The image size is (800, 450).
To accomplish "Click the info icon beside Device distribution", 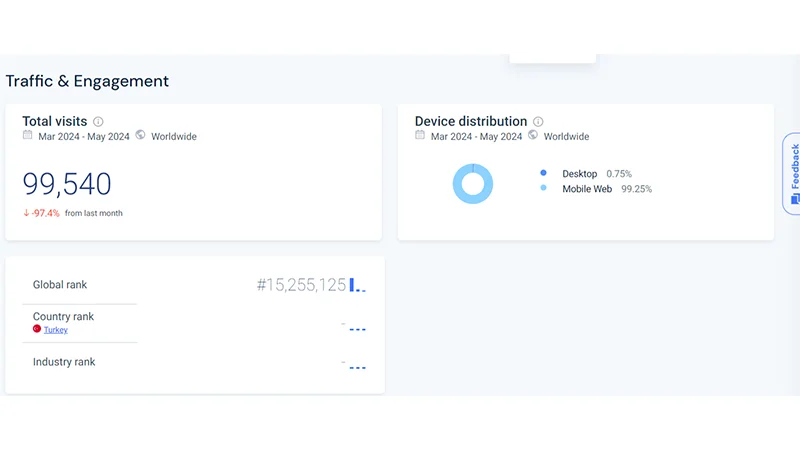I will [538, 122].
